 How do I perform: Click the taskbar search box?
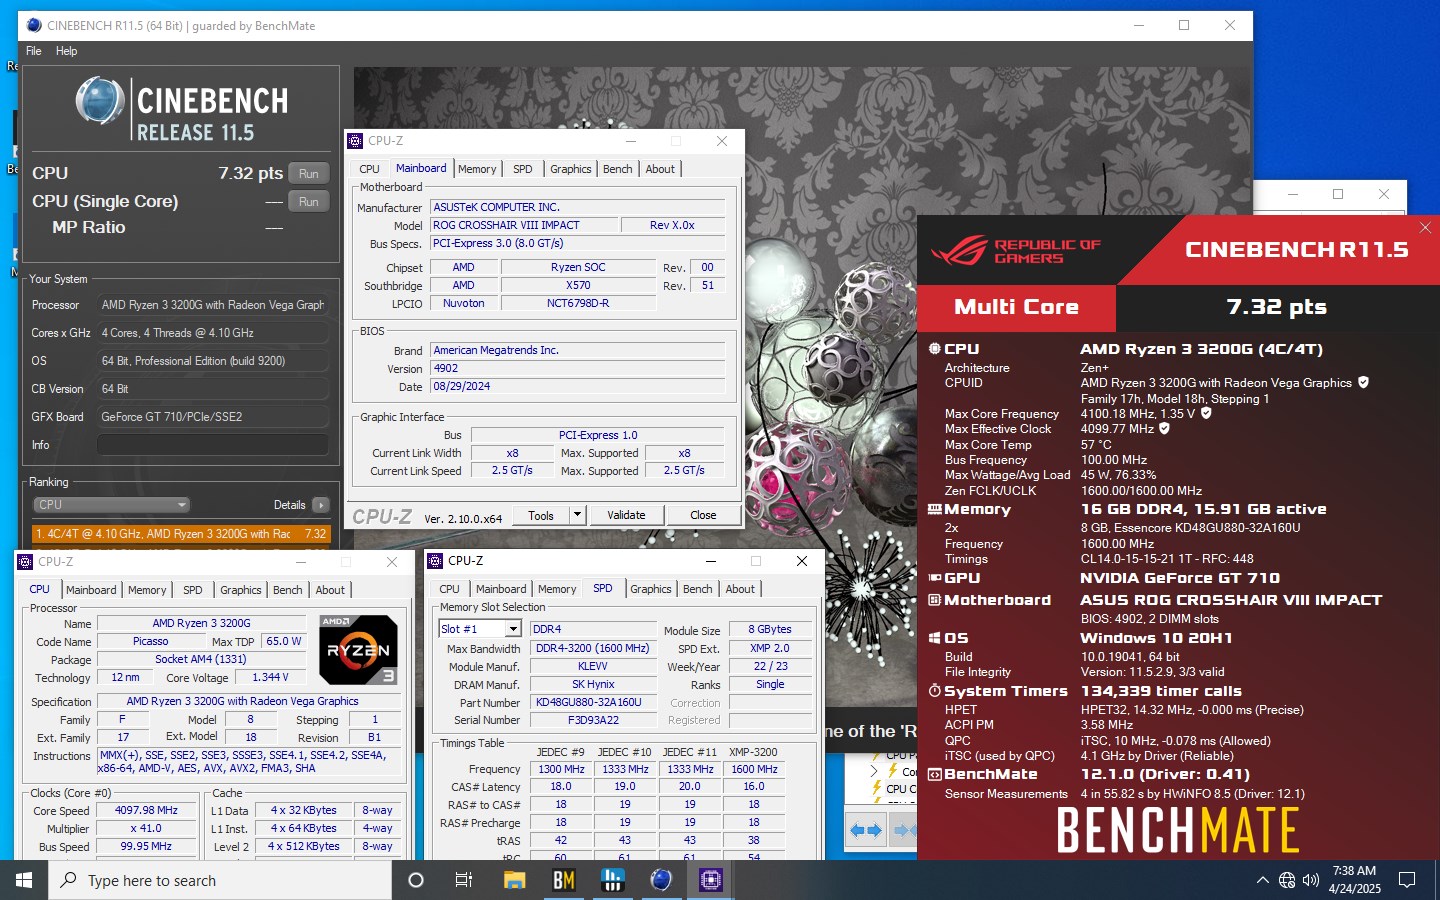coord(220,880)
